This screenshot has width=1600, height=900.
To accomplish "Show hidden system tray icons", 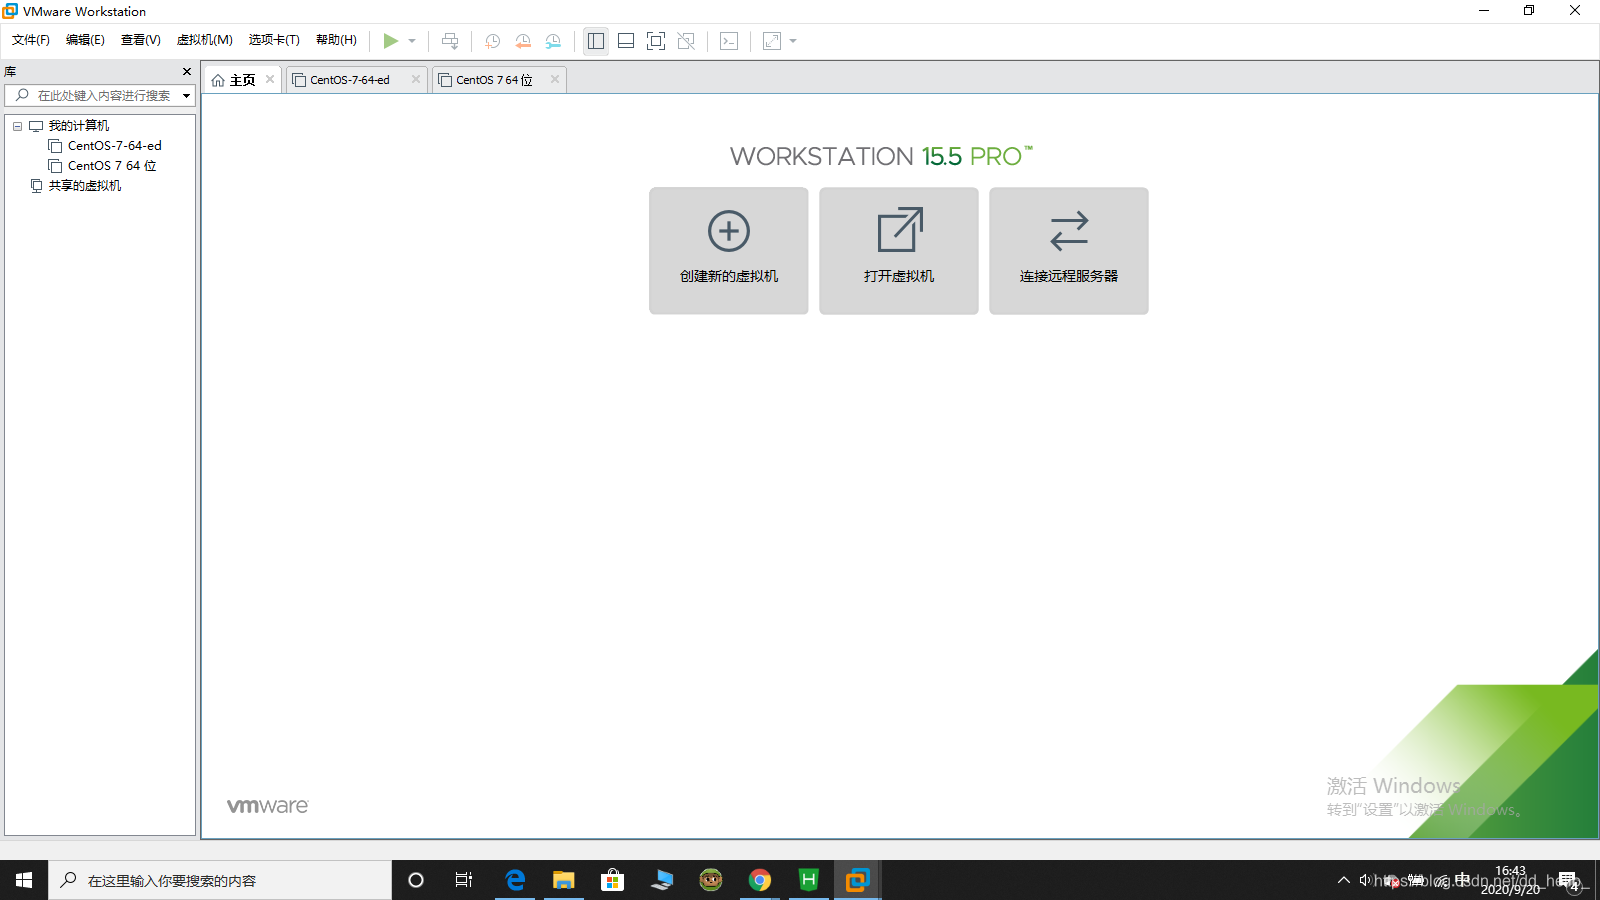I will click(x=1343, y=880).
